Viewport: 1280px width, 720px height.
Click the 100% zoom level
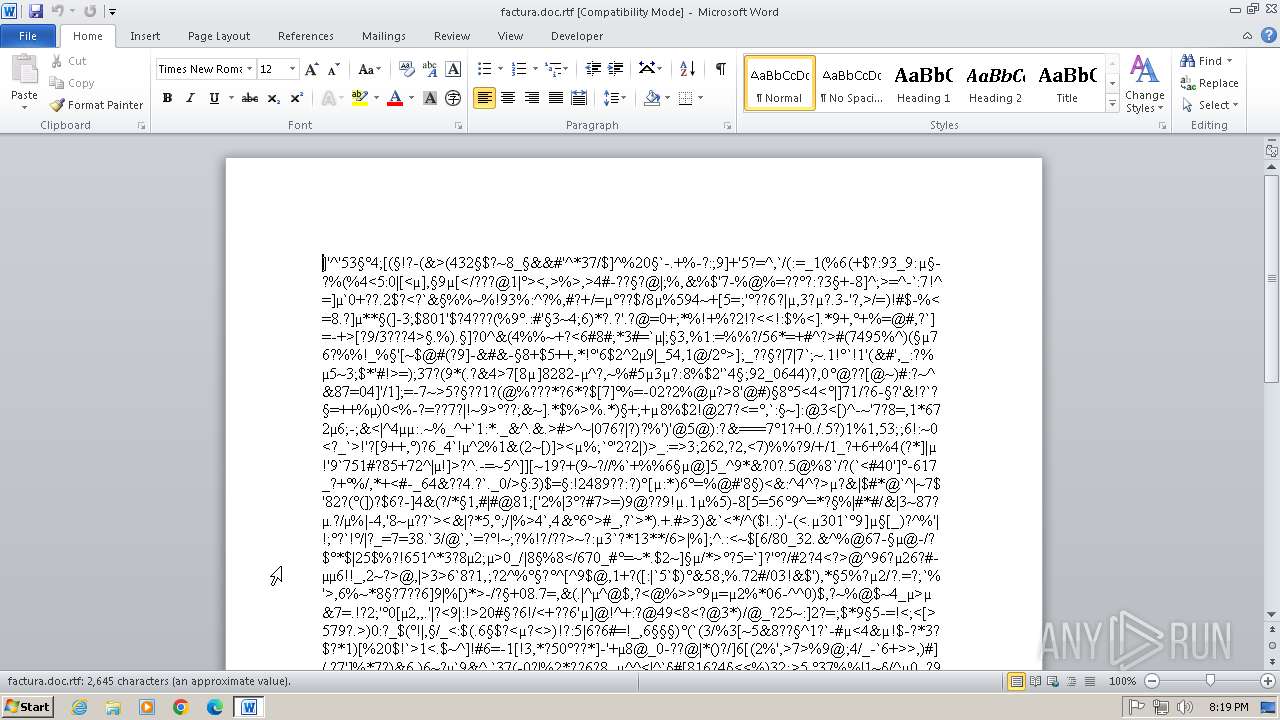1122,681
